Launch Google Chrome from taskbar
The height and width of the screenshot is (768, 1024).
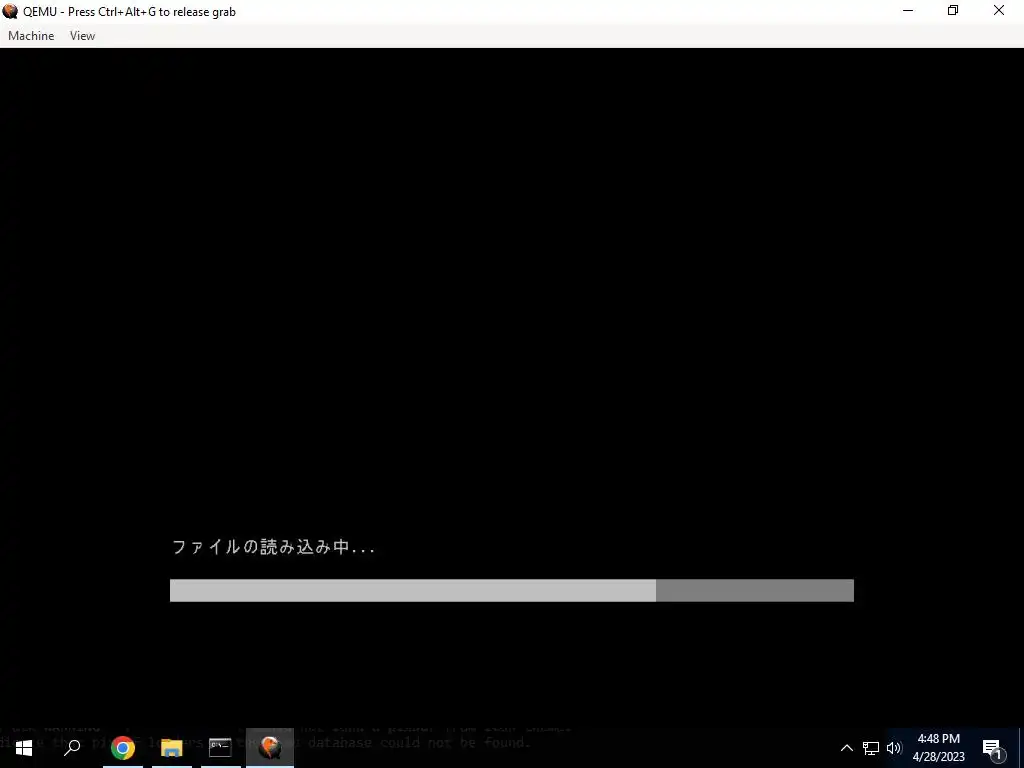(x=123, y=748)
